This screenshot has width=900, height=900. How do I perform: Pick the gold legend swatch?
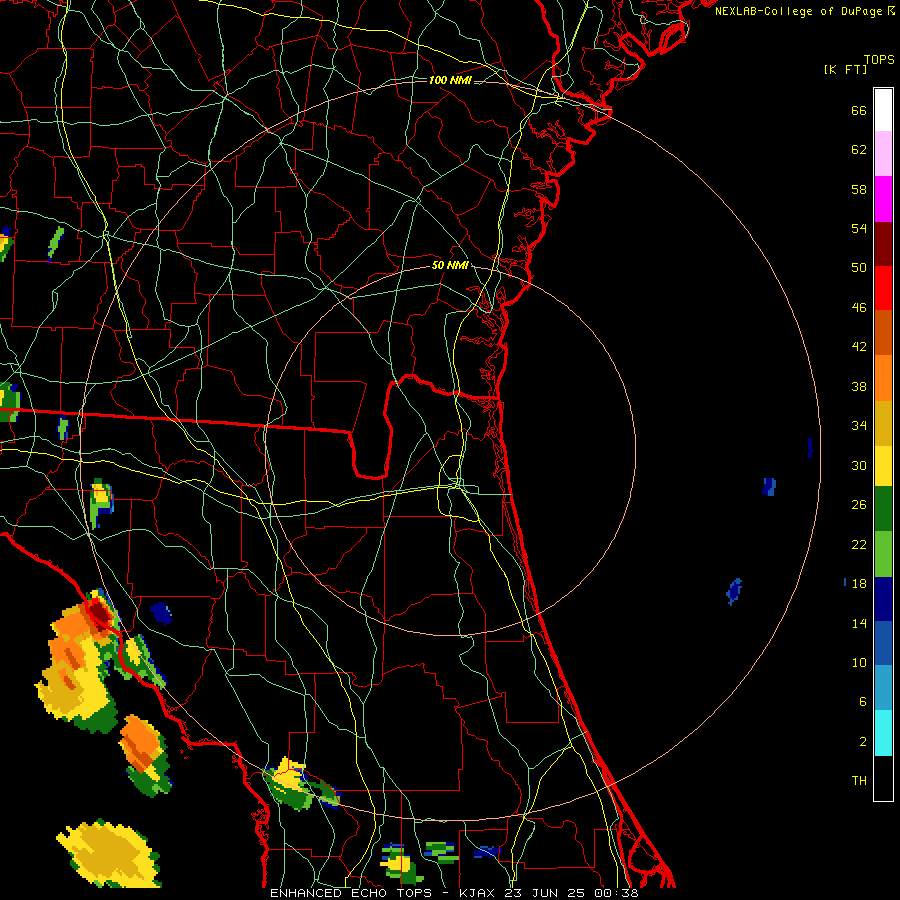point(883,423)
